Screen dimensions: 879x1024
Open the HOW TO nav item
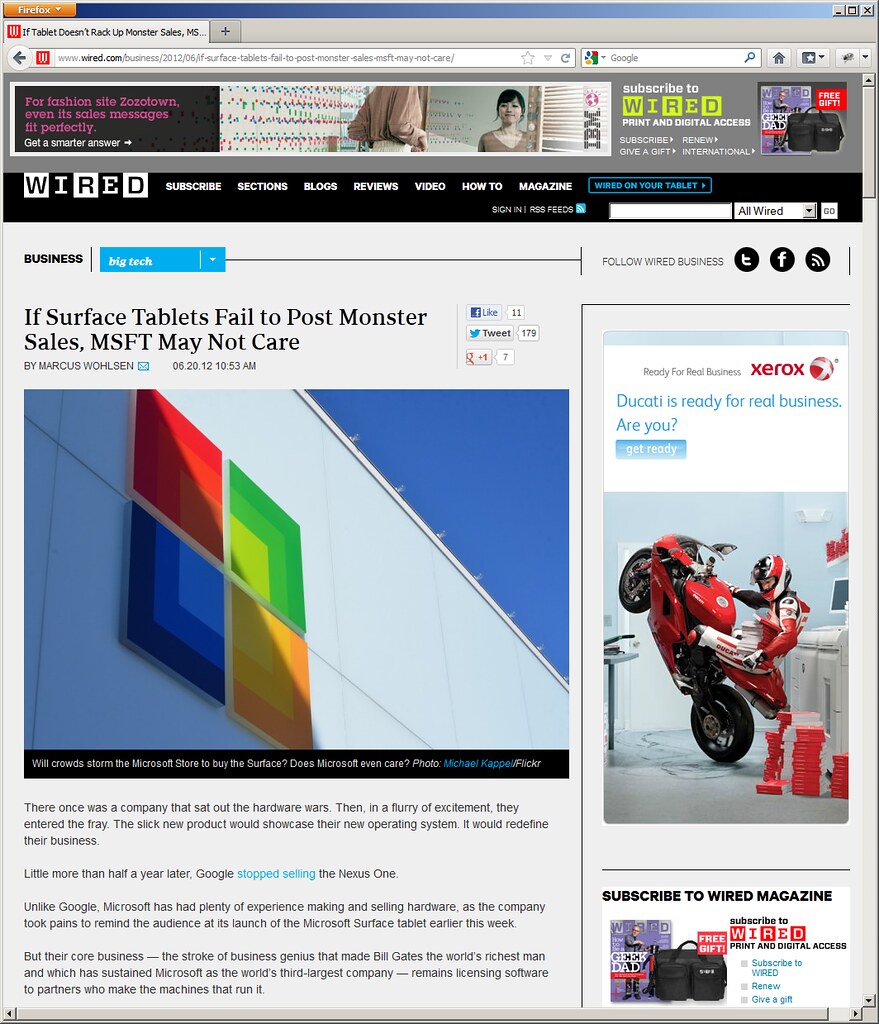click(482, 186)
